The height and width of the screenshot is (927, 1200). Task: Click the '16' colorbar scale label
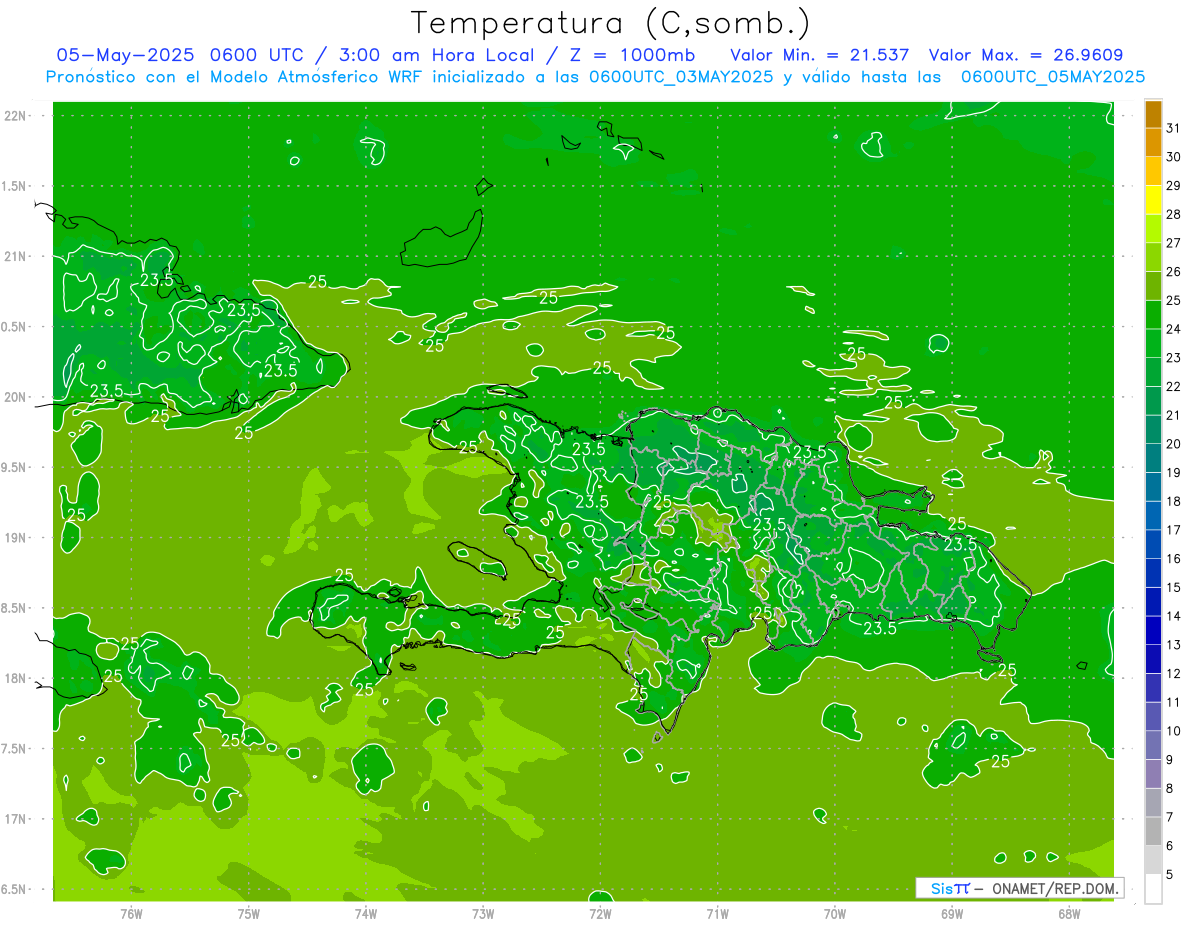(x=1173, y=559)
